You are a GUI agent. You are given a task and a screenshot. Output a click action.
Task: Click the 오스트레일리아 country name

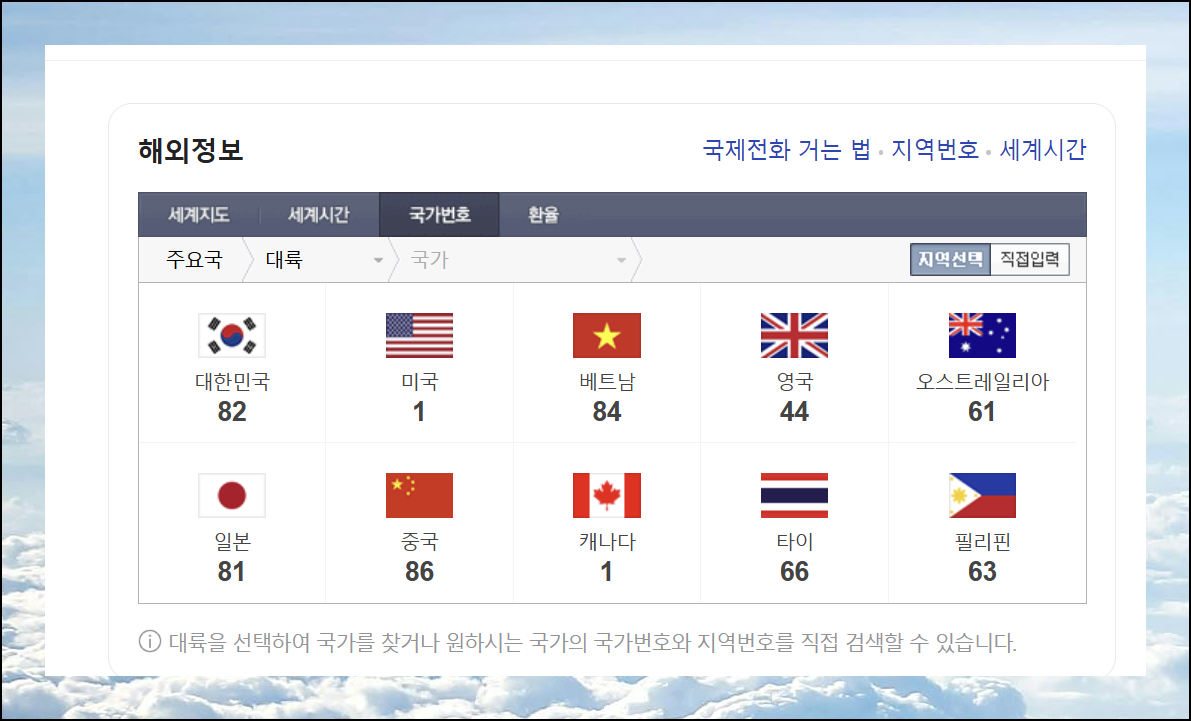982,381
